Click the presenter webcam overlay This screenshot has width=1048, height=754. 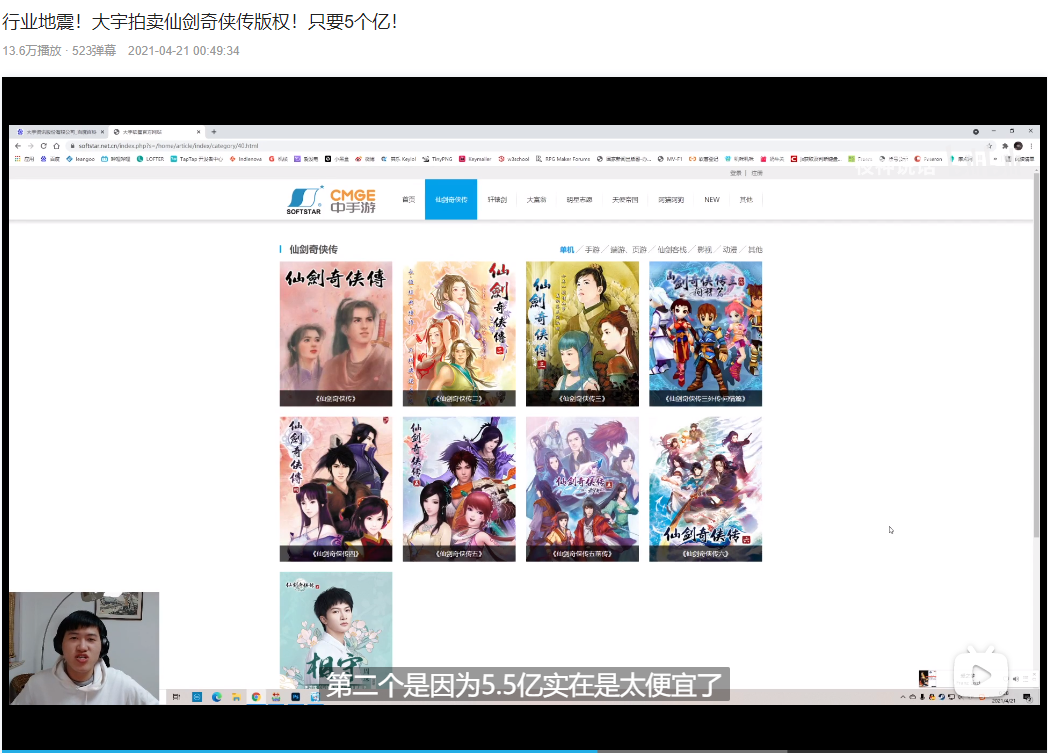[x=84, y=648]
